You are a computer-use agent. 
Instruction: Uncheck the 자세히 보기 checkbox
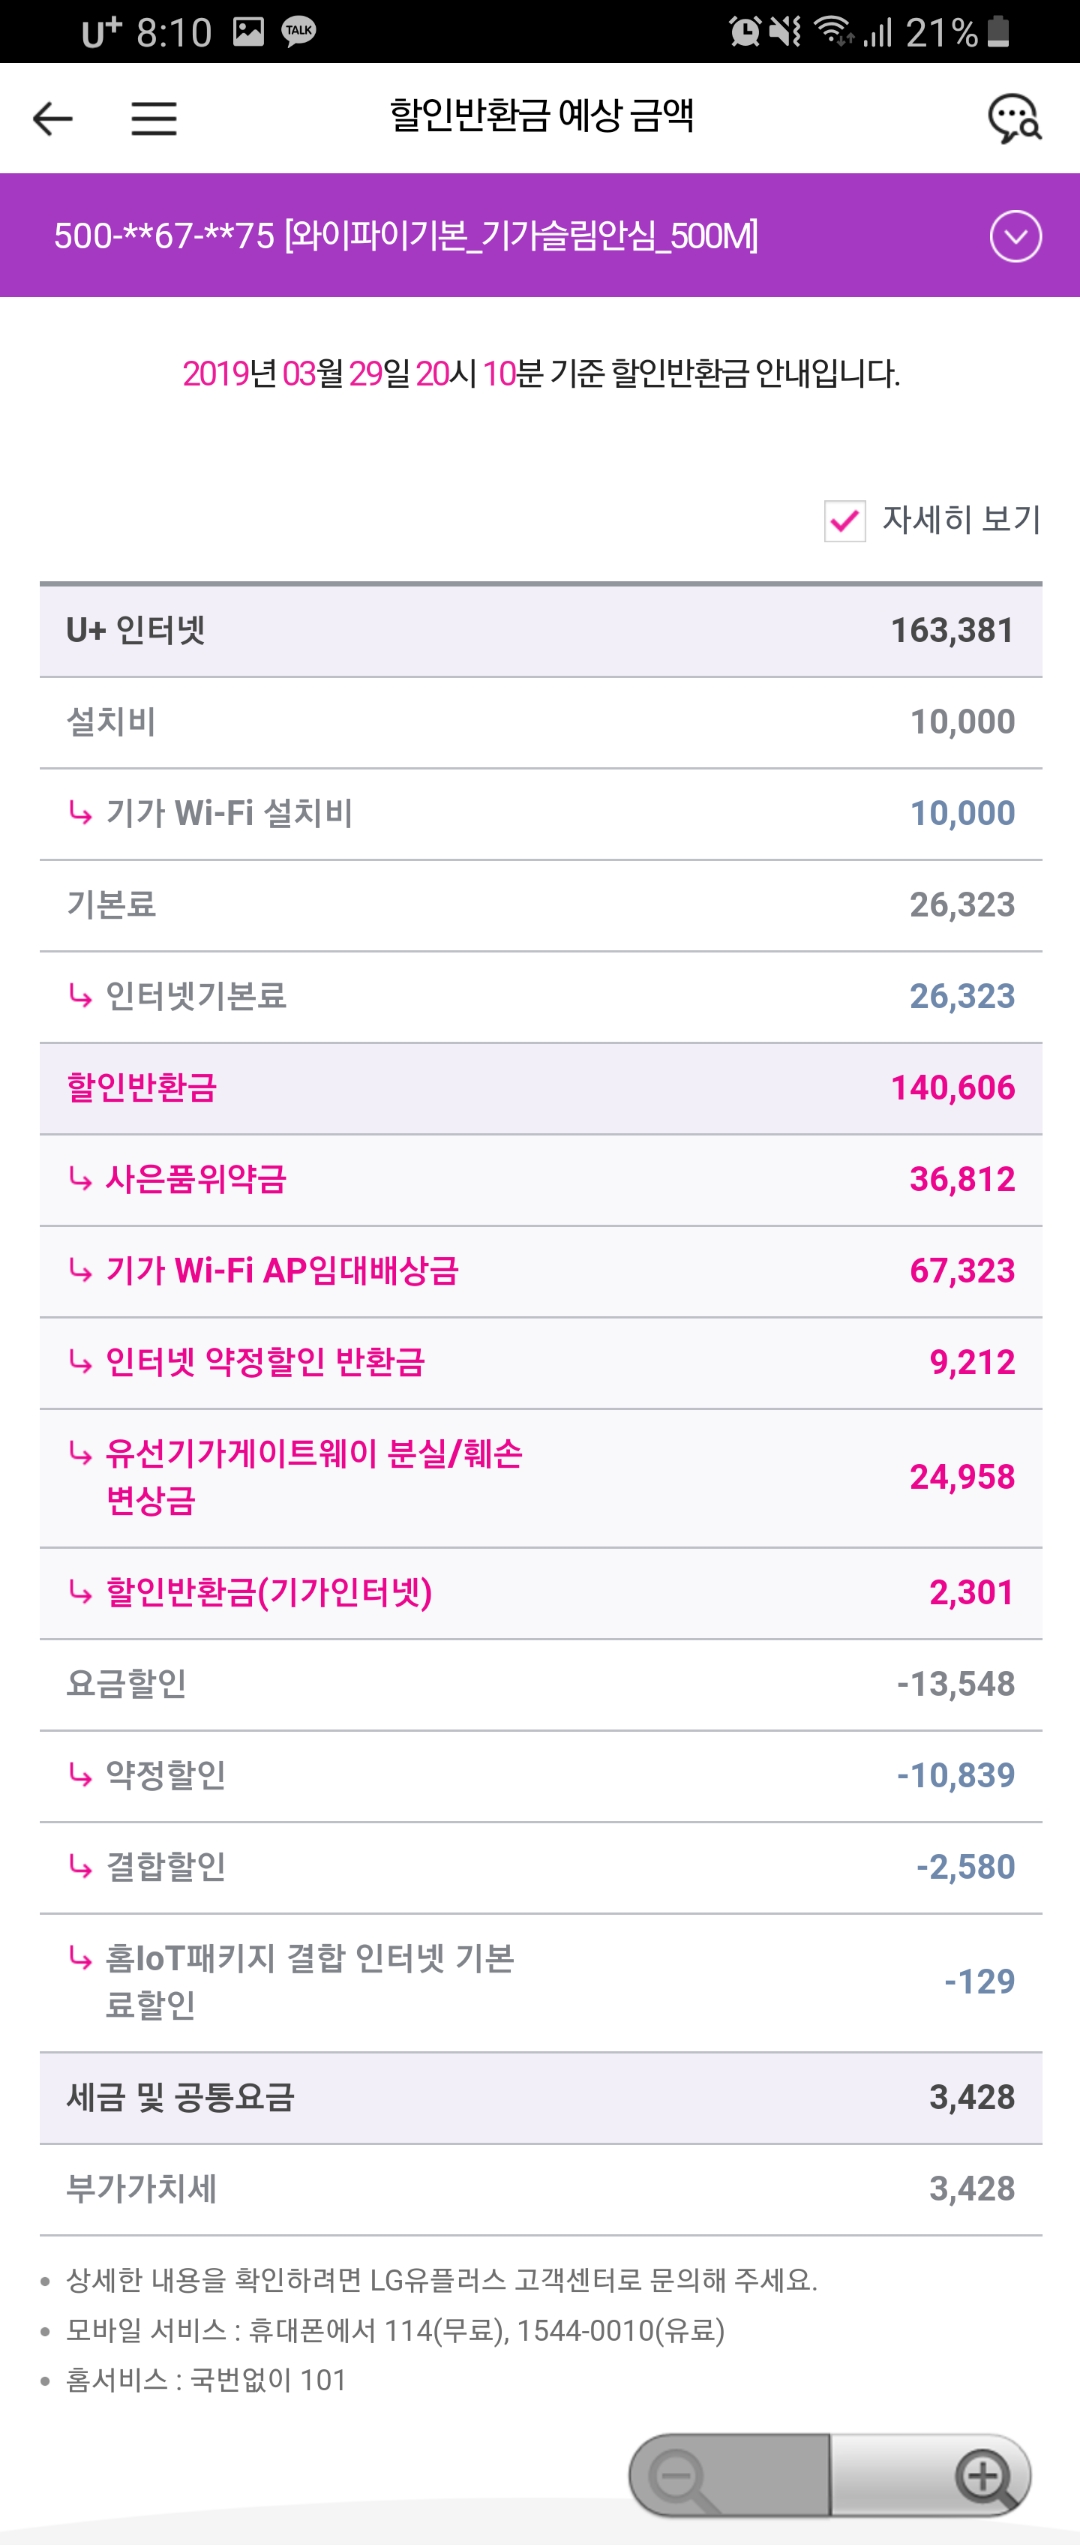(x=844, y=521)
